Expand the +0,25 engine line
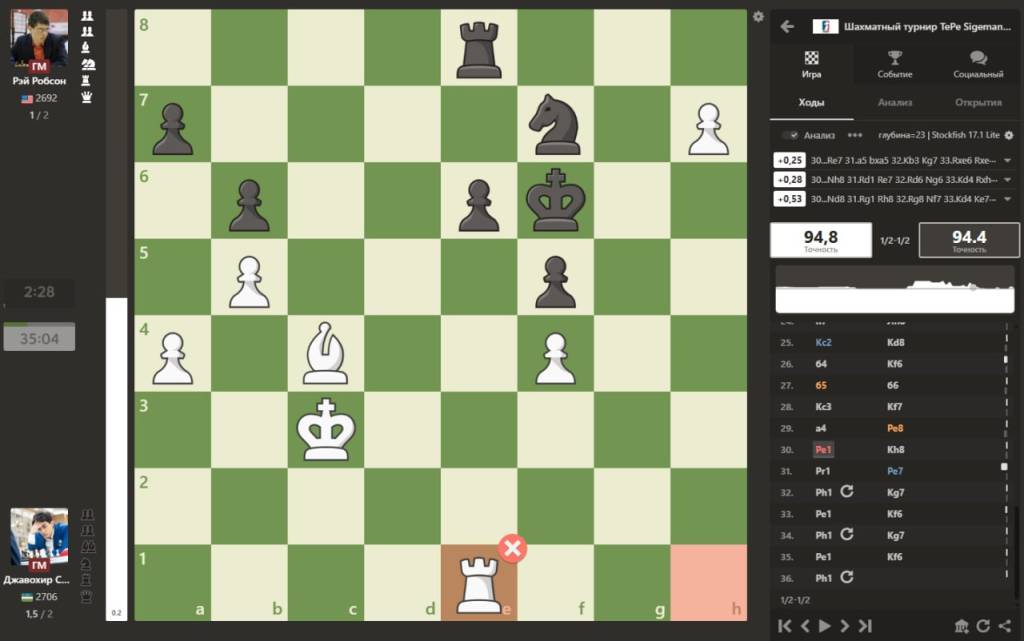 coord(1007,161)
